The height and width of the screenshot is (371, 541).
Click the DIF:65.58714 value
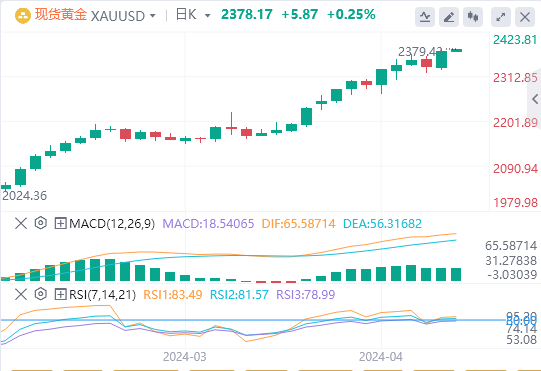(298, 224)
